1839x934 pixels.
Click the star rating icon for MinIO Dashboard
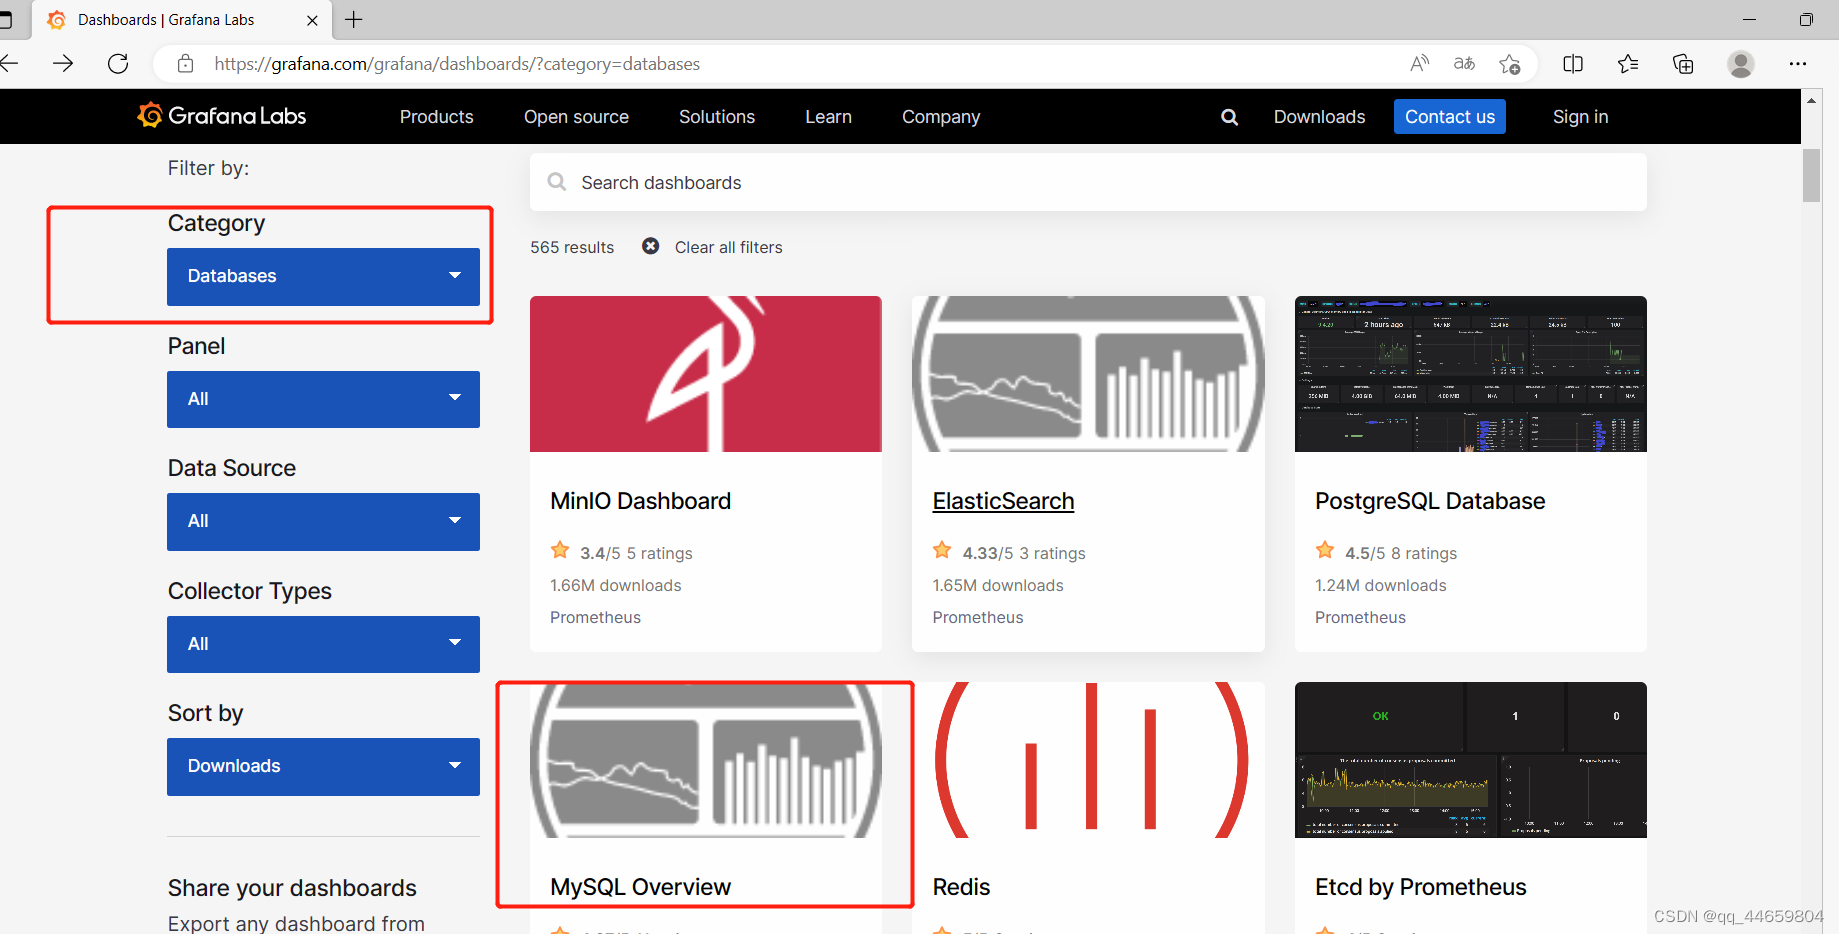pyautogui.click(x=560, y=550)
